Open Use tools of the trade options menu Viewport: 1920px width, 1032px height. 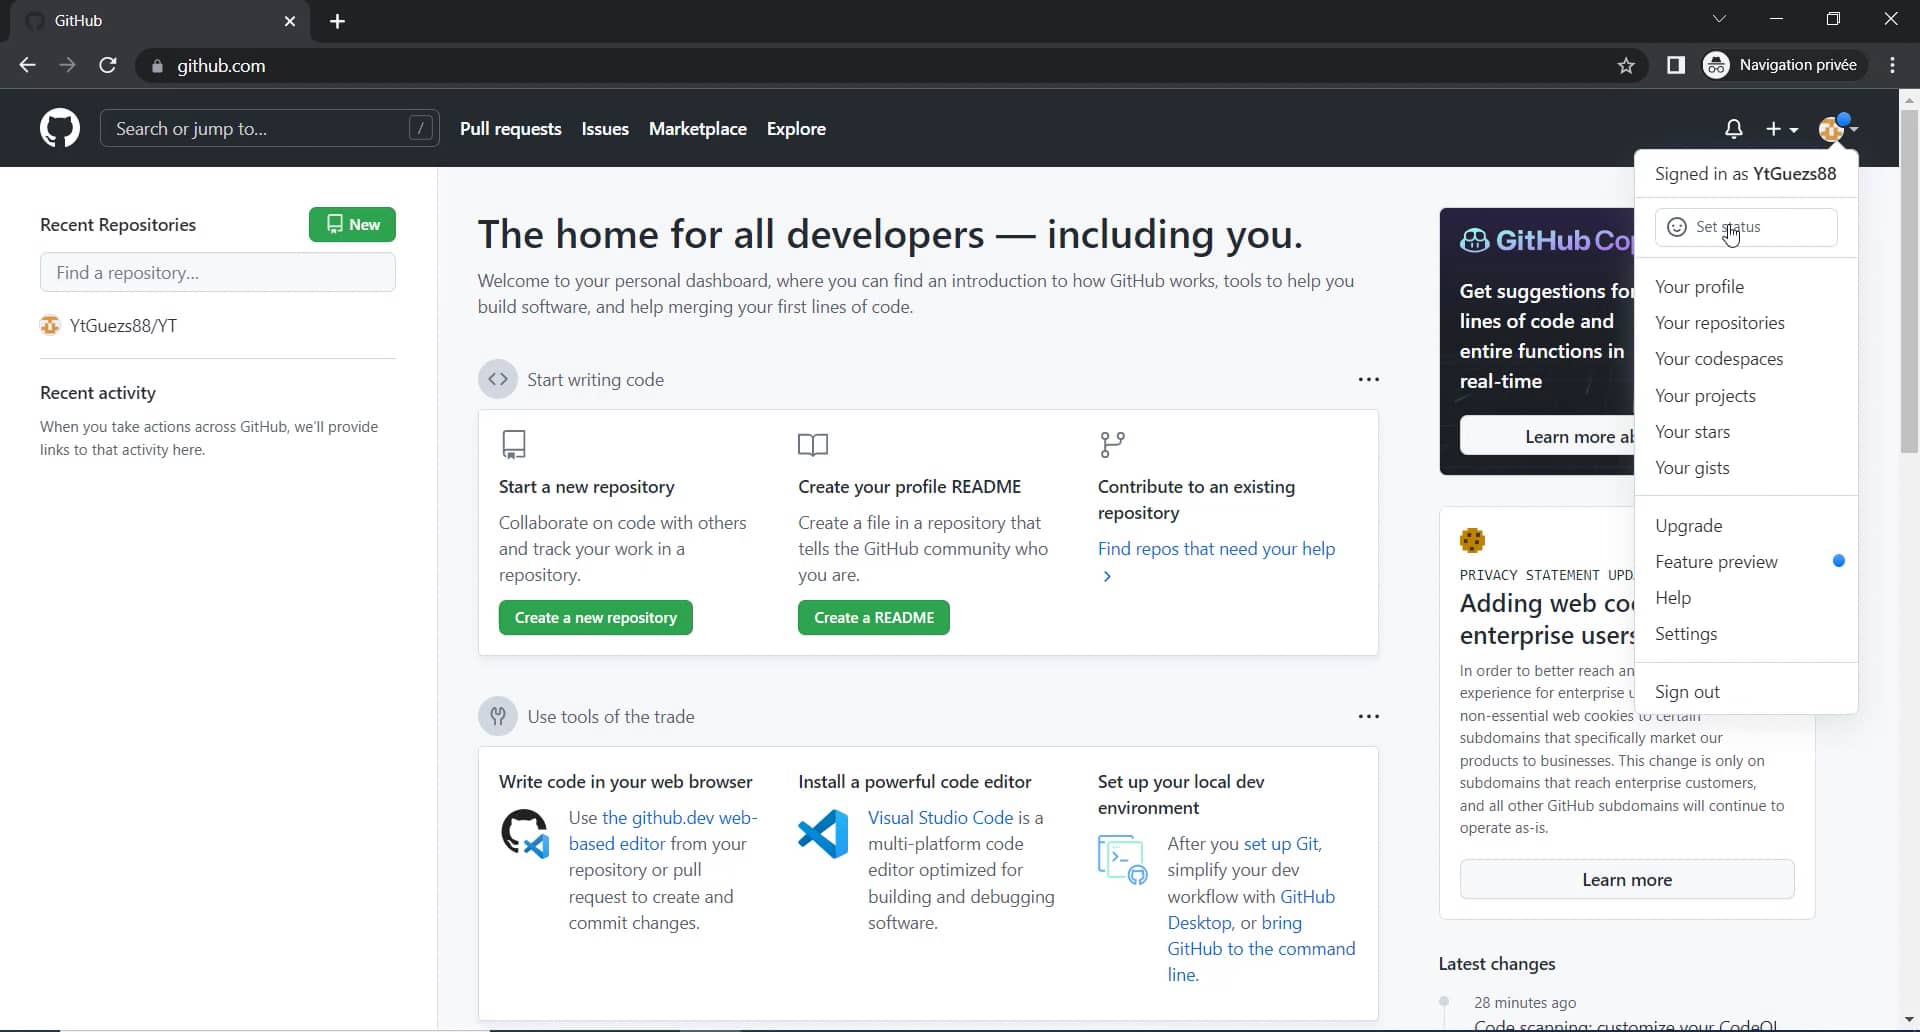(1368, 716)
